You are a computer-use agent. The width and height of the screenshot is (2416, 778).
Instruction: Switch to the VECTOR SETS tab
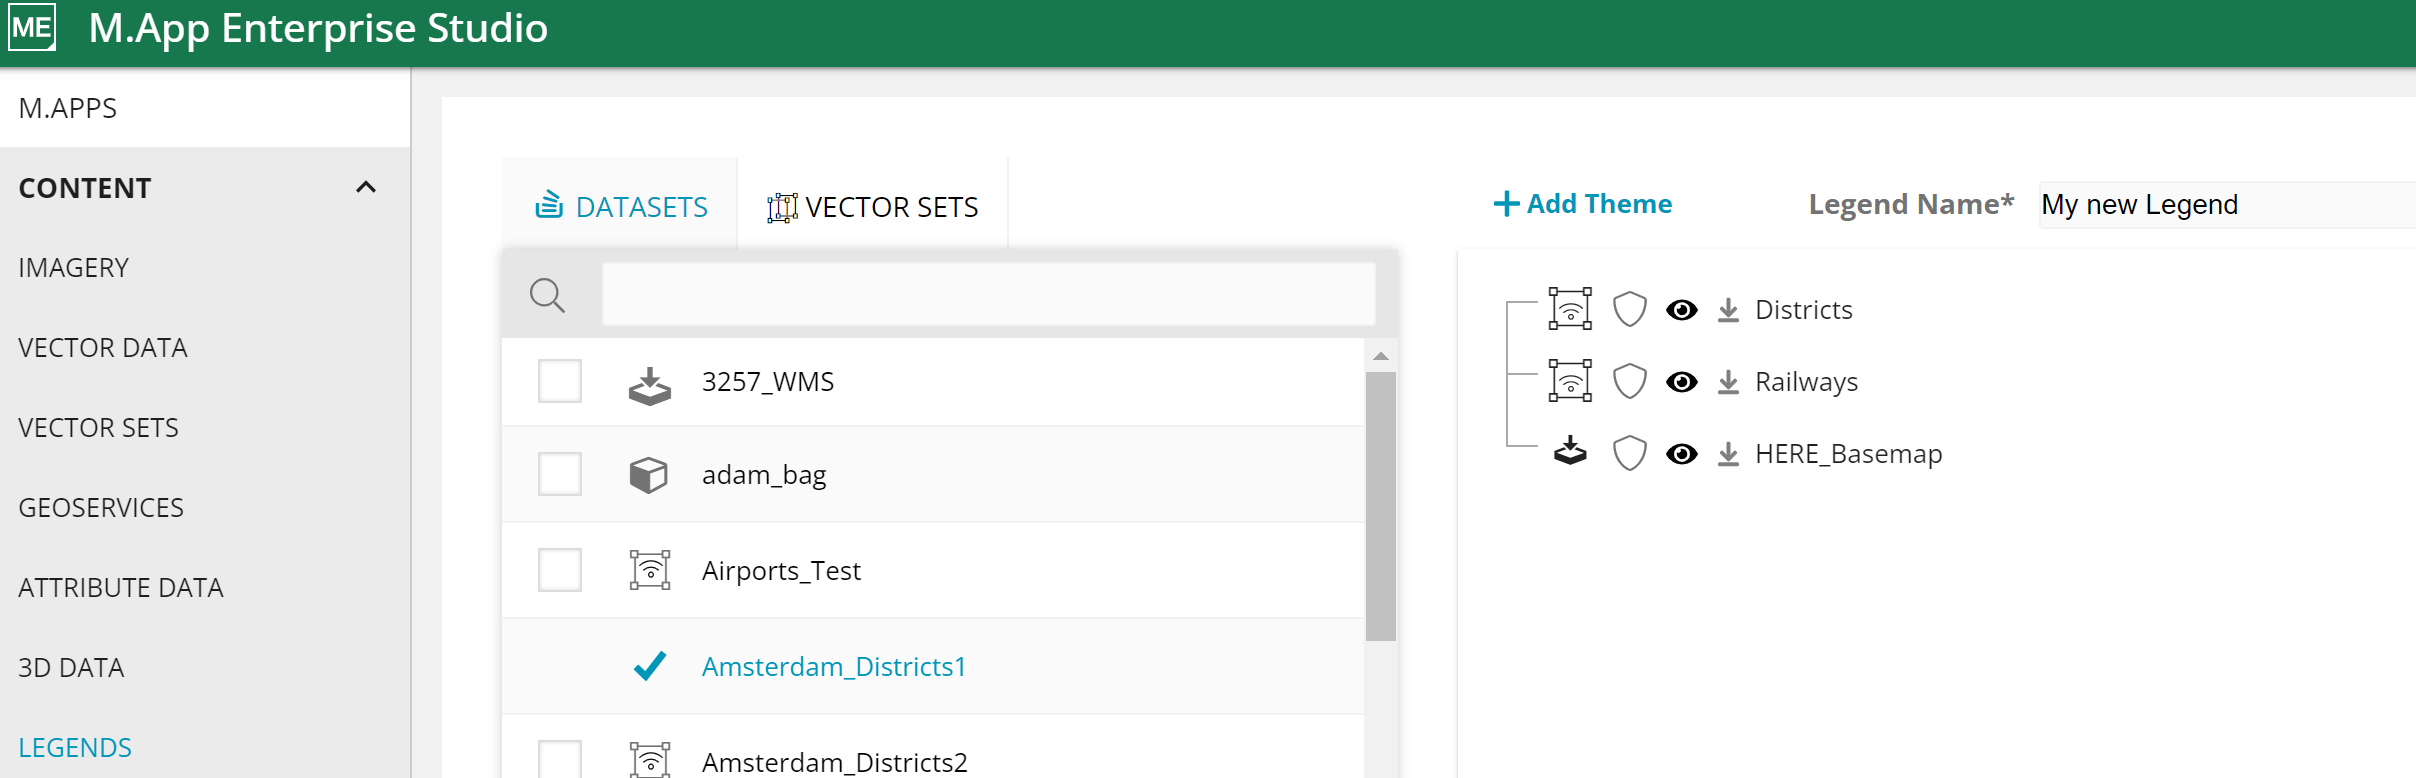[873, 206]
